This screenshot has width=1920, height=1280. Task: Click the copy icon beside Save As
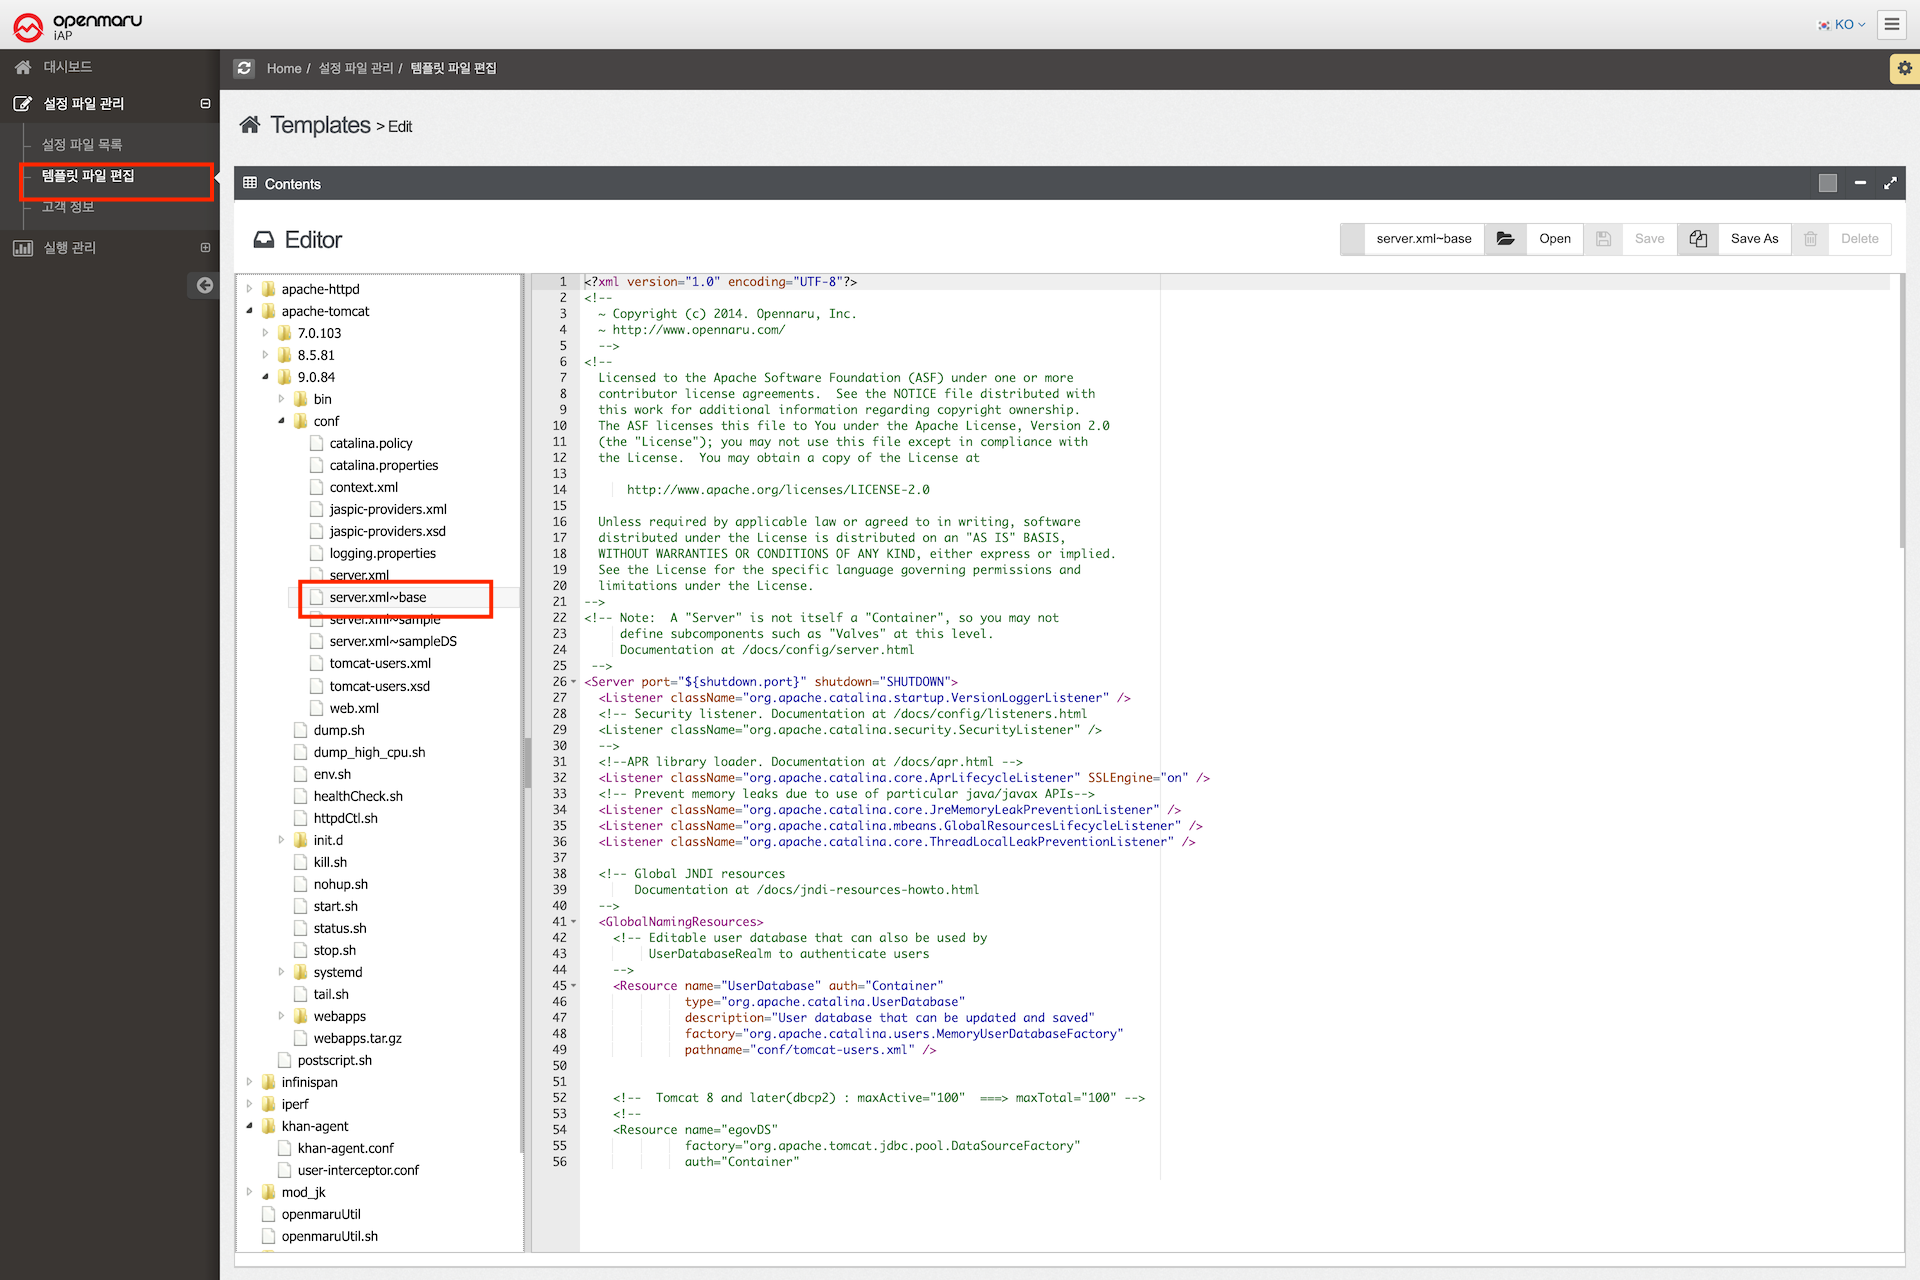point(1698,239)
